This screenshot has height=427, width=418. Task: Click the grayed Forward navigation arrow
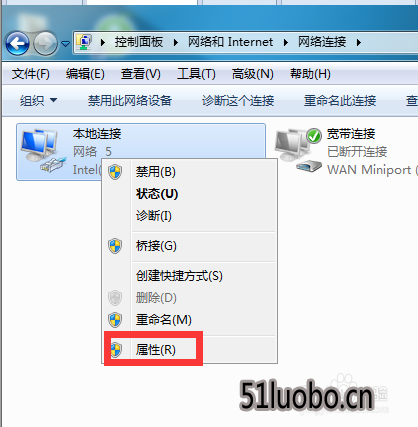pyautogui.click(x=46, y=43)
